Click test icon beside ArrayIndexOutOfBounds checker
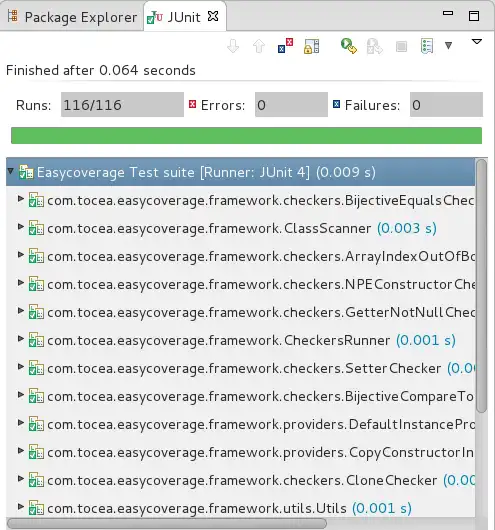This screenshot has height=530, width=495. [36, 256]
